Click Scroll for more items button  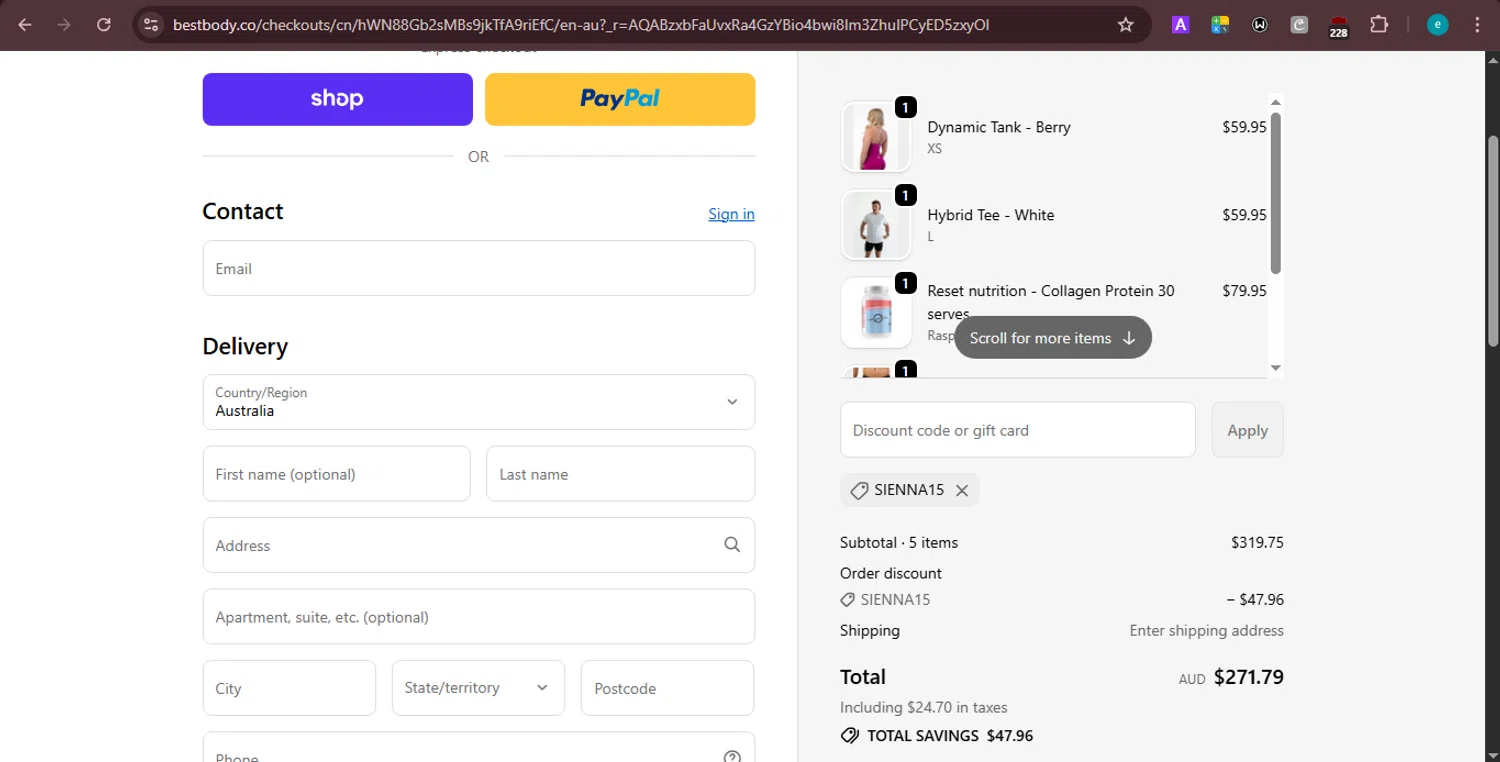(x=1053, y=338)
